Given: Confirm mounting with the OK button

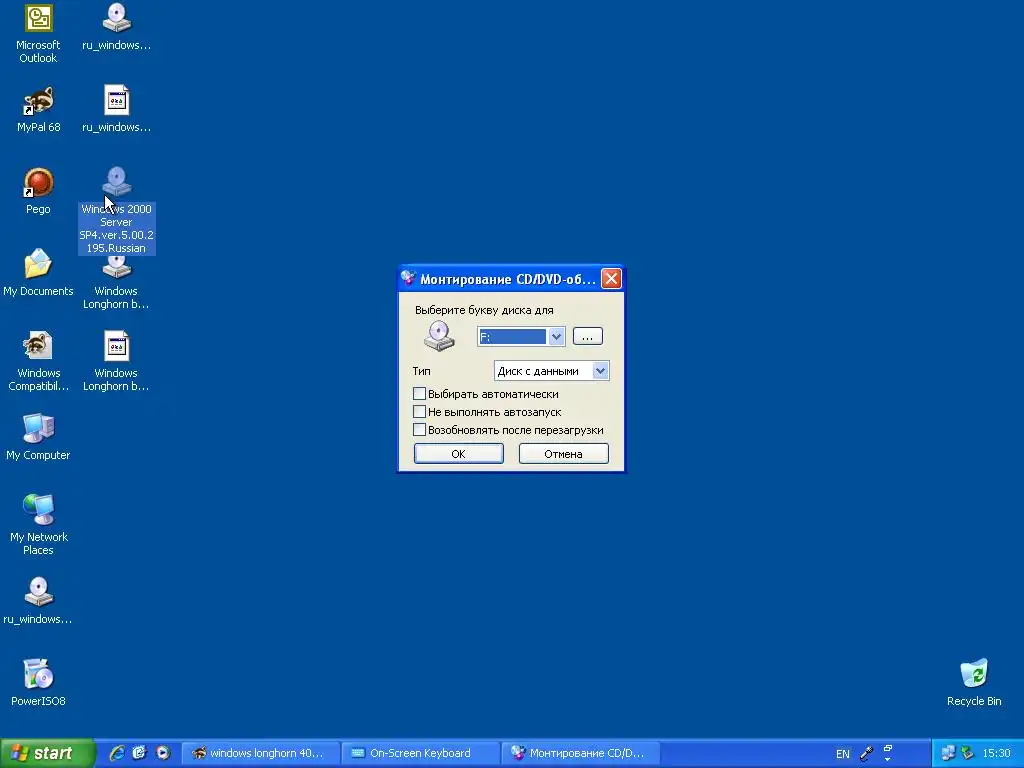Looking at the screenshot, I should coord(458,454).
